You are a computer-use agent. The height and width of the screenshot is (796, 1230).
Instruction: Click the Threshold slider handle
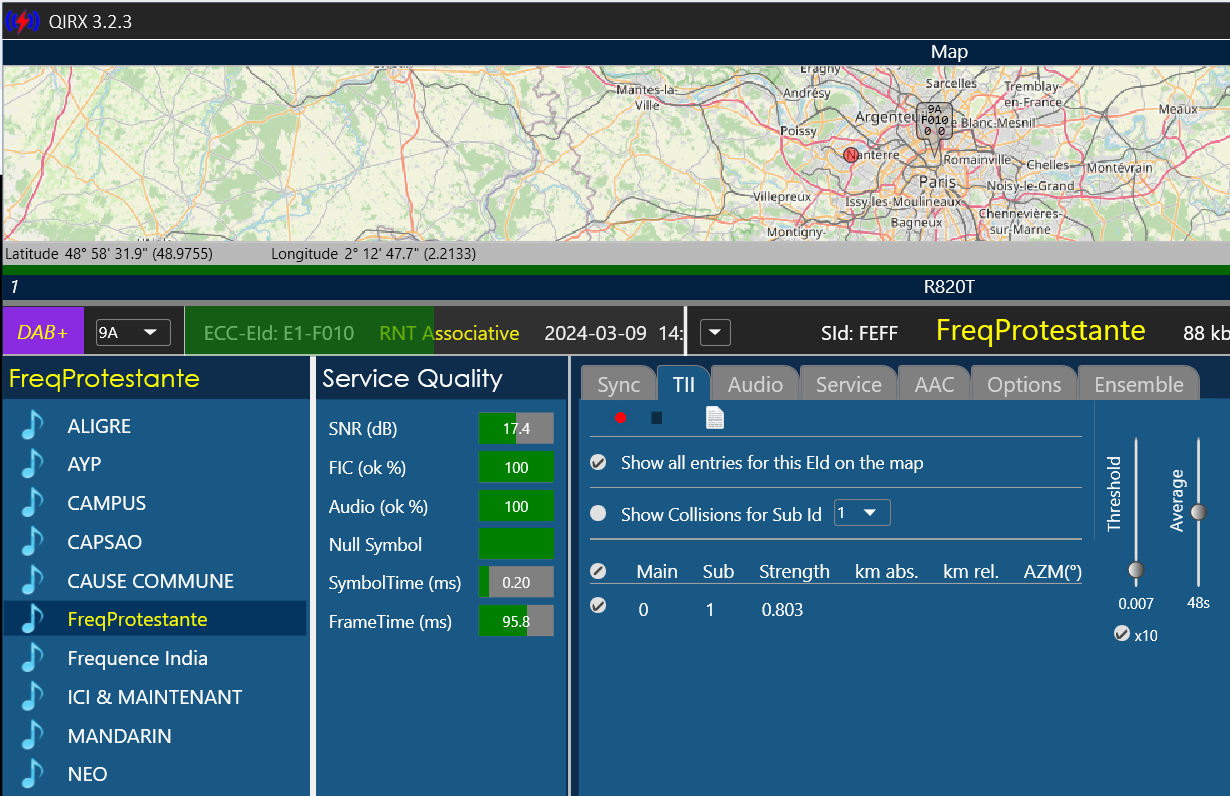point(1135,571)
